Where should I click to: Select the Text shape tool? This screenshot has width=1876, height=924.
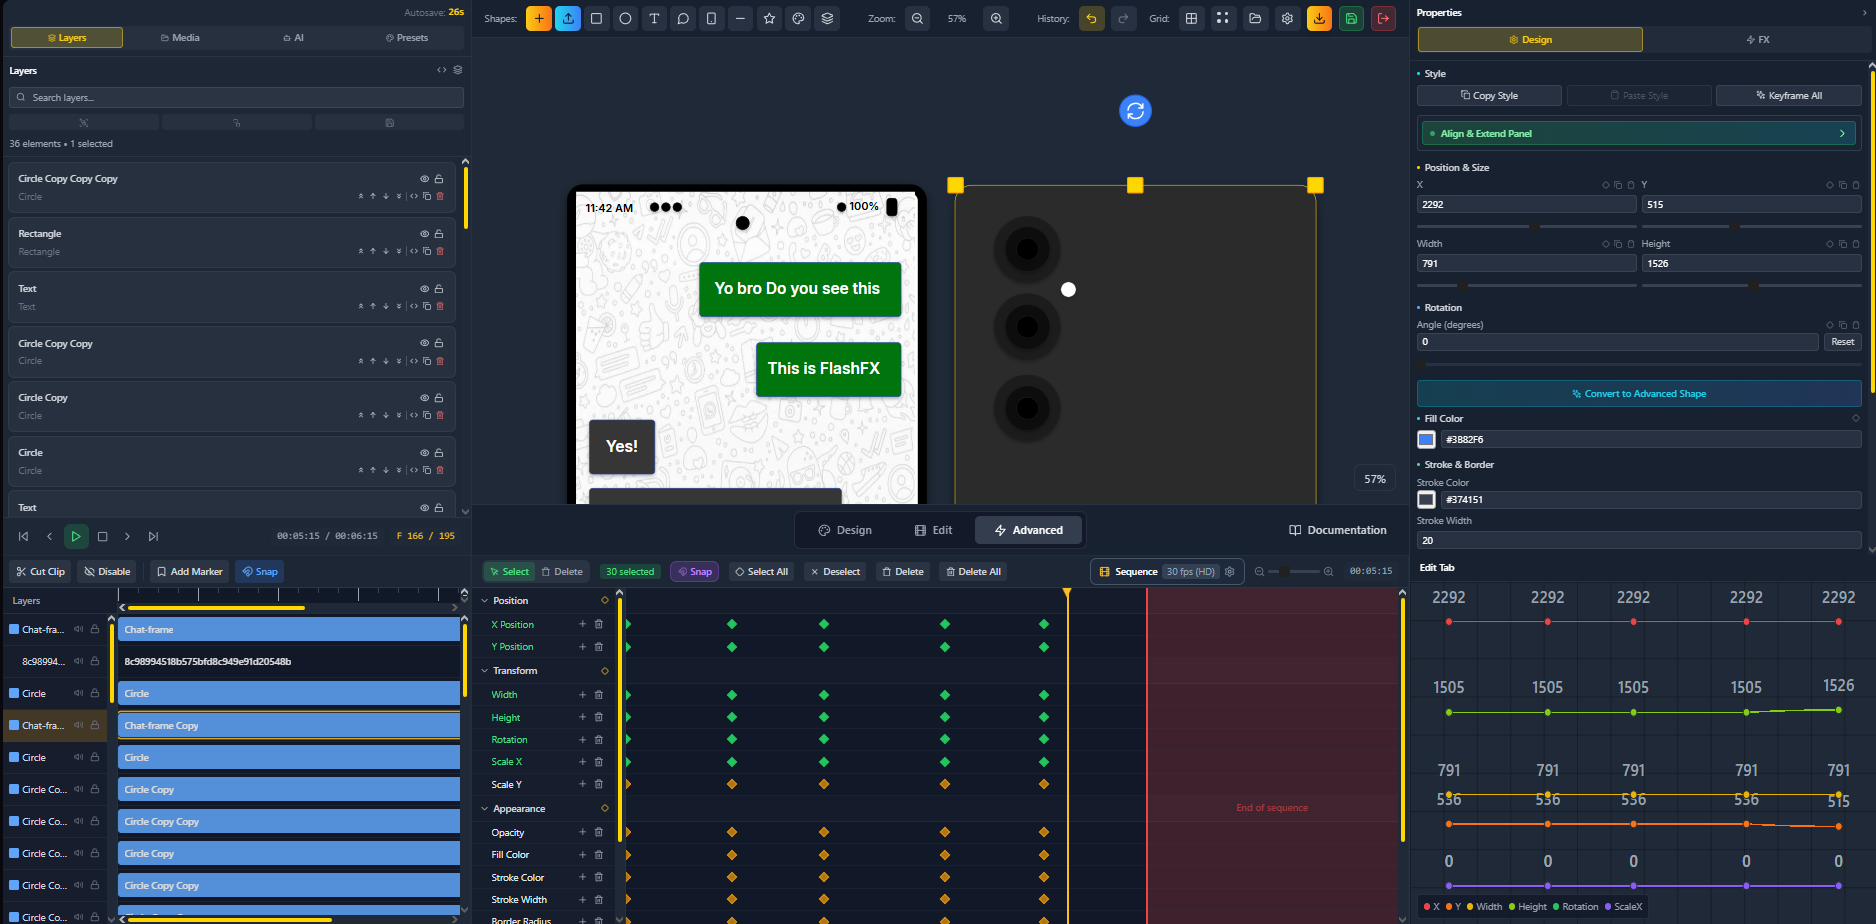[x=654, y=18]
